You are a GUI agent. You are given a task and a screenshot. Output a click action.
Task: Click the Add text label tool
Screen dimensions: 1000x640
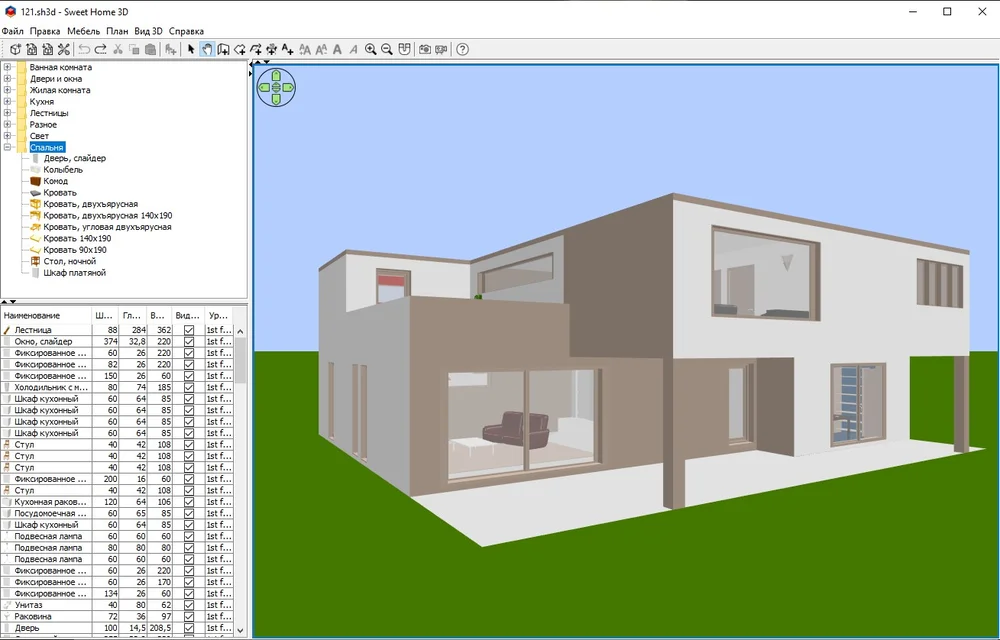click(288, 49)
